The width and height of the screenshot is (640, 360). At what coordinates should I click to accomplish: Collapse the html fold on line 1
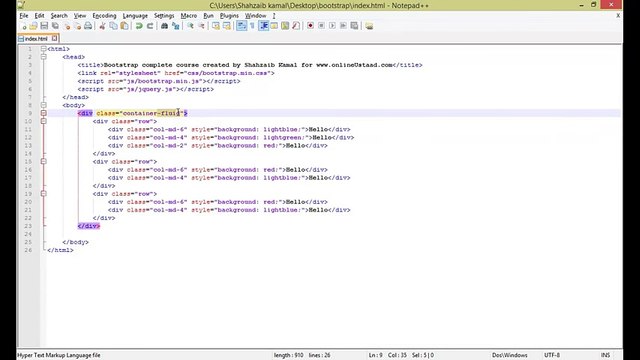pos(43,49)
